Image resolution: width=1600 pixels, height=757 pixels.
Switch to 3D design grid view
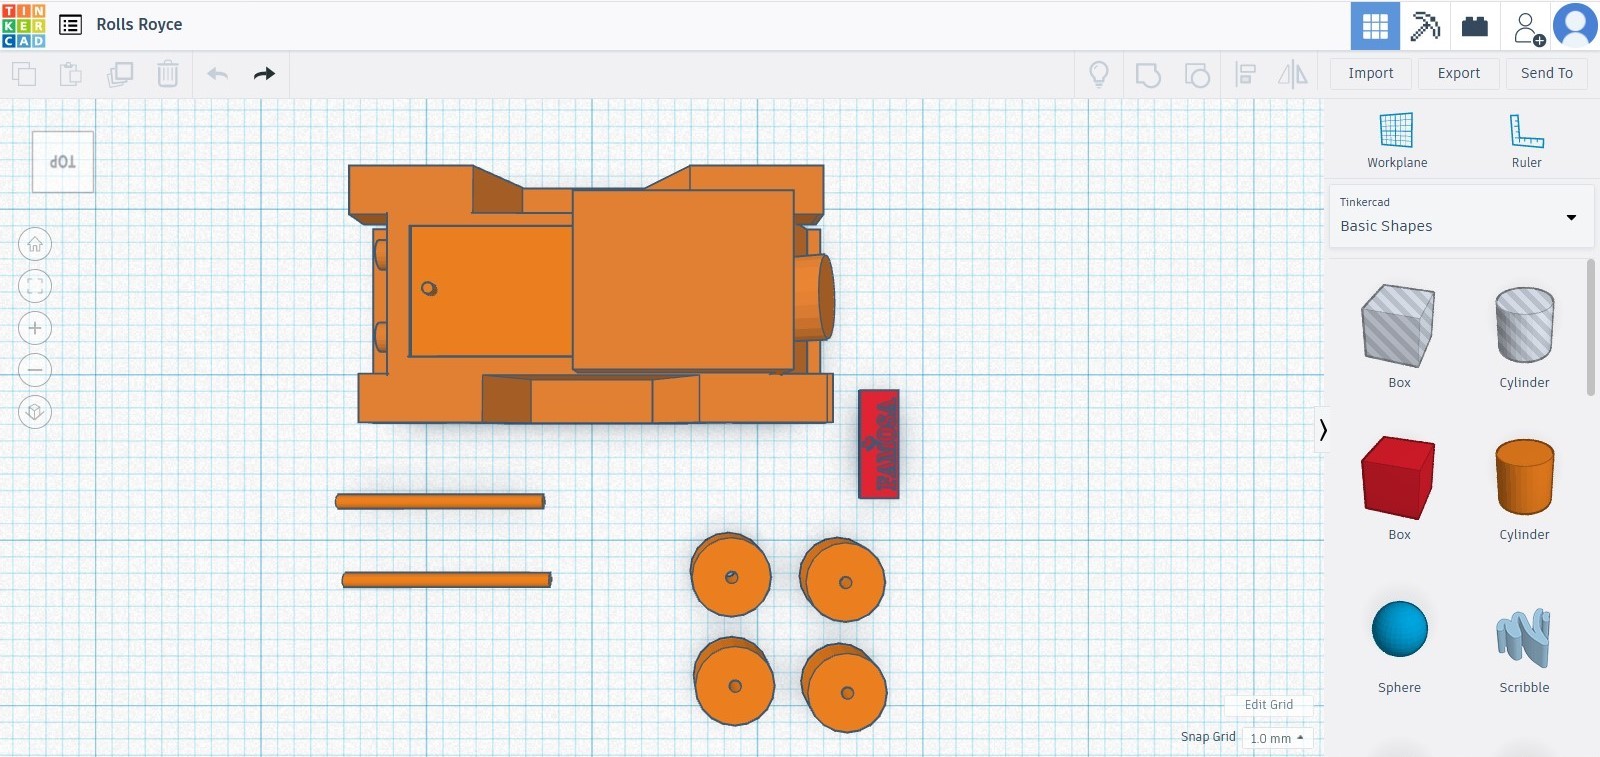pos(1375,26)
